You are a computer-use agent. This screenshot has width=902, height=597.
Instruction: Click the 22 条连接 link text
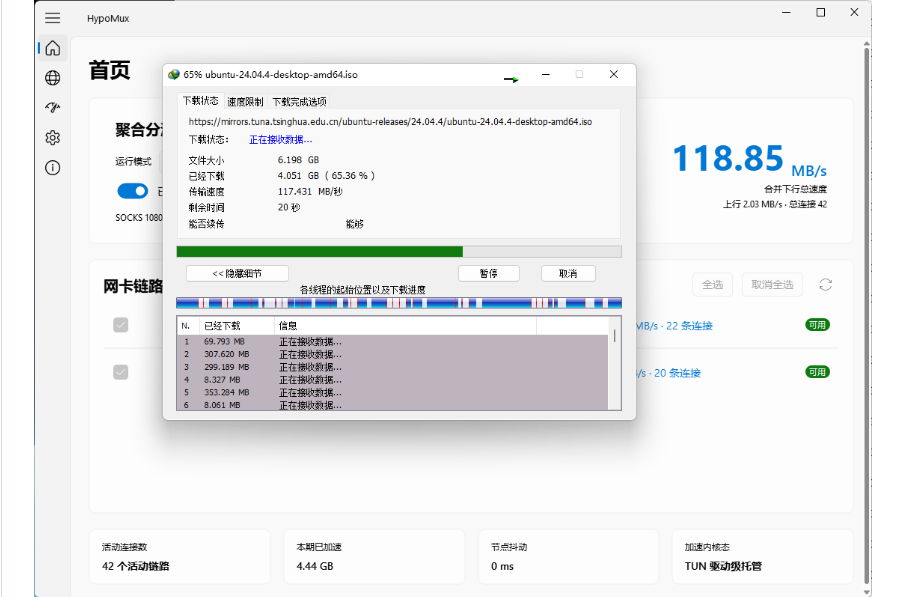(689, 326)
